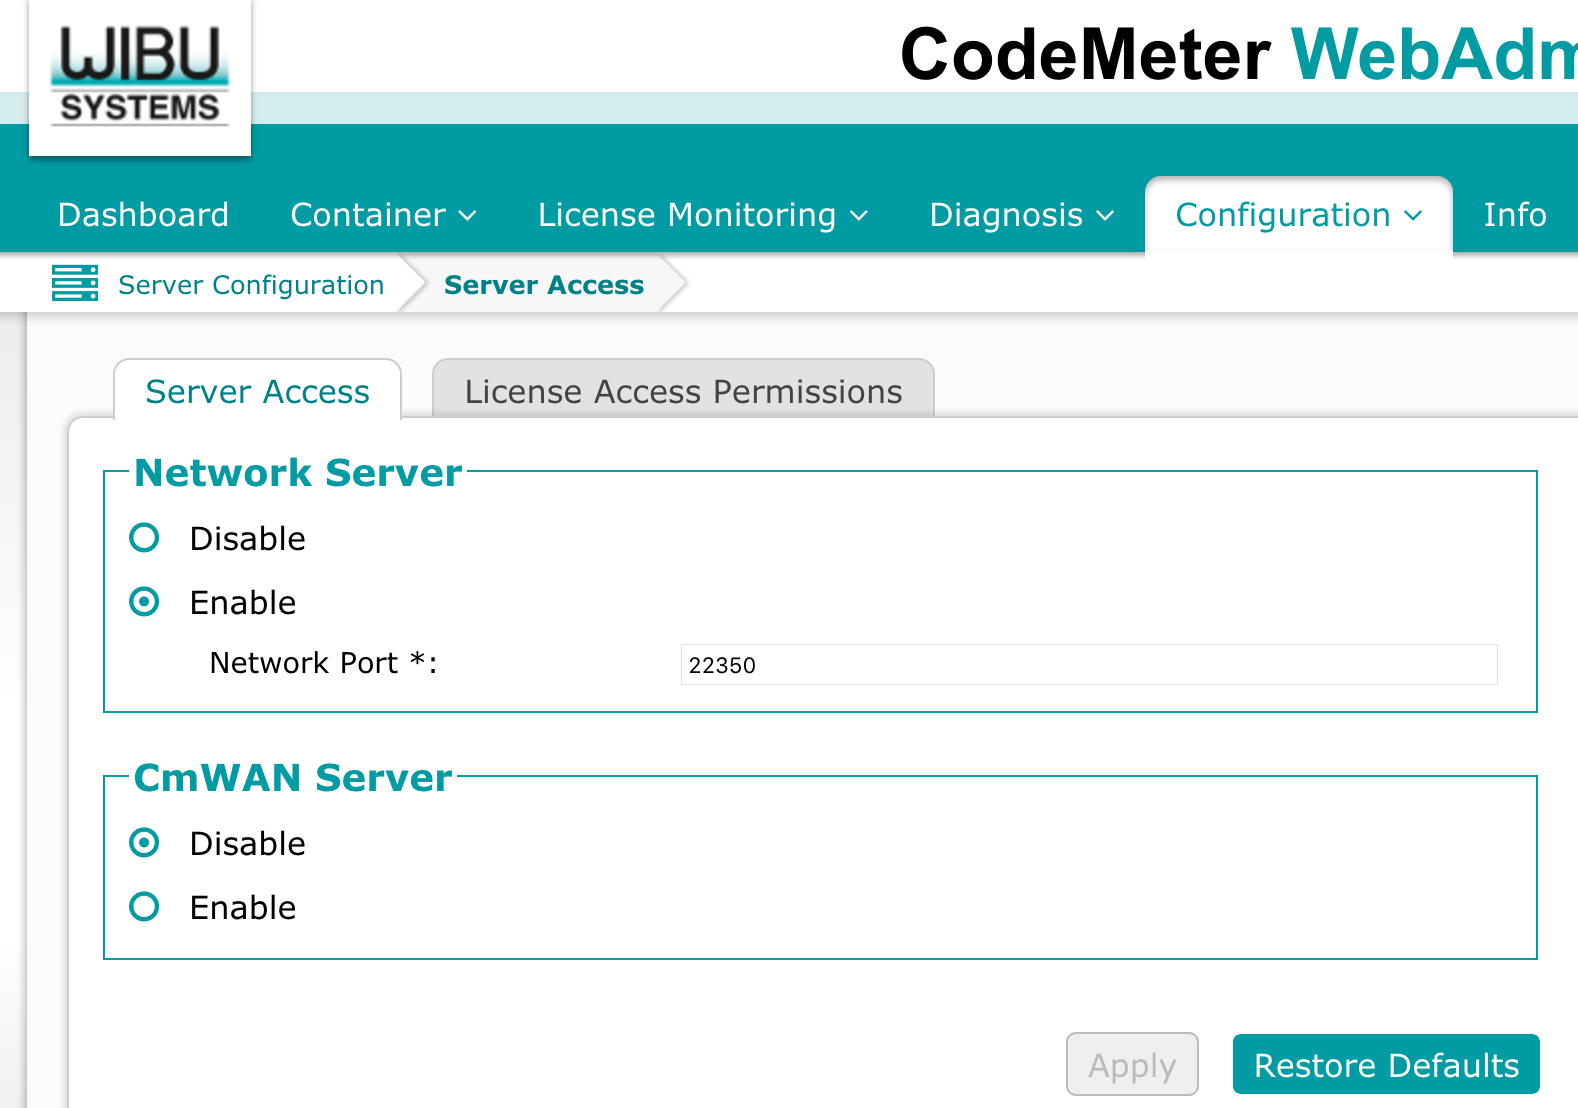Expand the Container menu chevron
Screen dimensions: 1578x1108
467,216
